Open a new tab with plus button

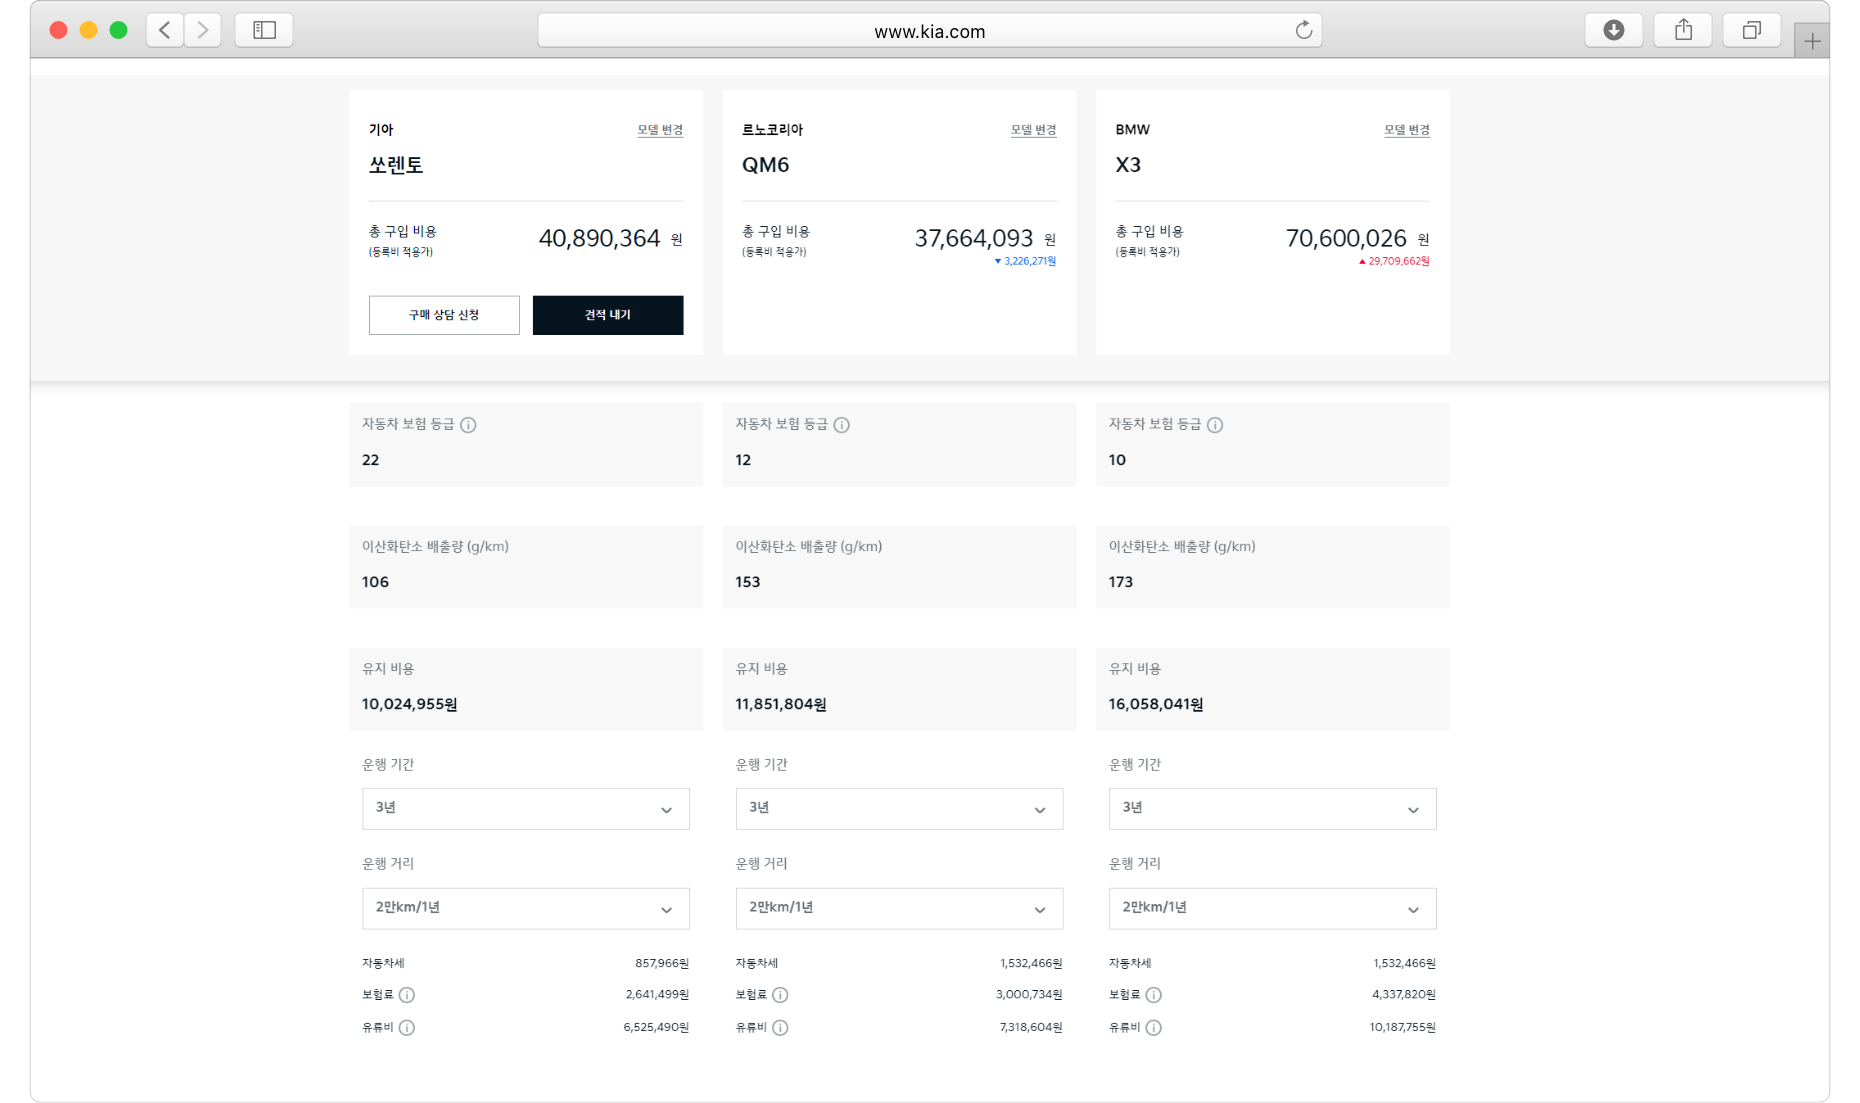(1812, 41)
